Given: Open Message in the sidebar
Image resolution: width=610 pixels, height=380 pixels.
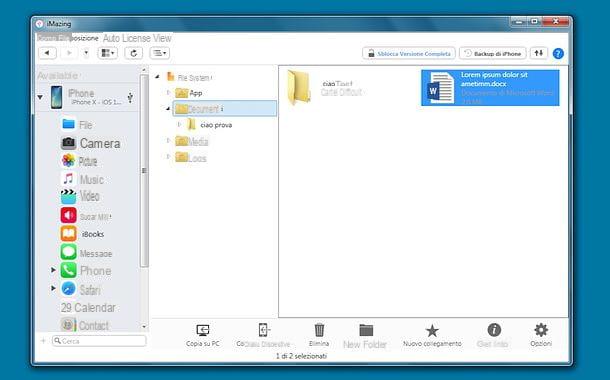Looking at the screenshot, I should [x=86, y=253].
